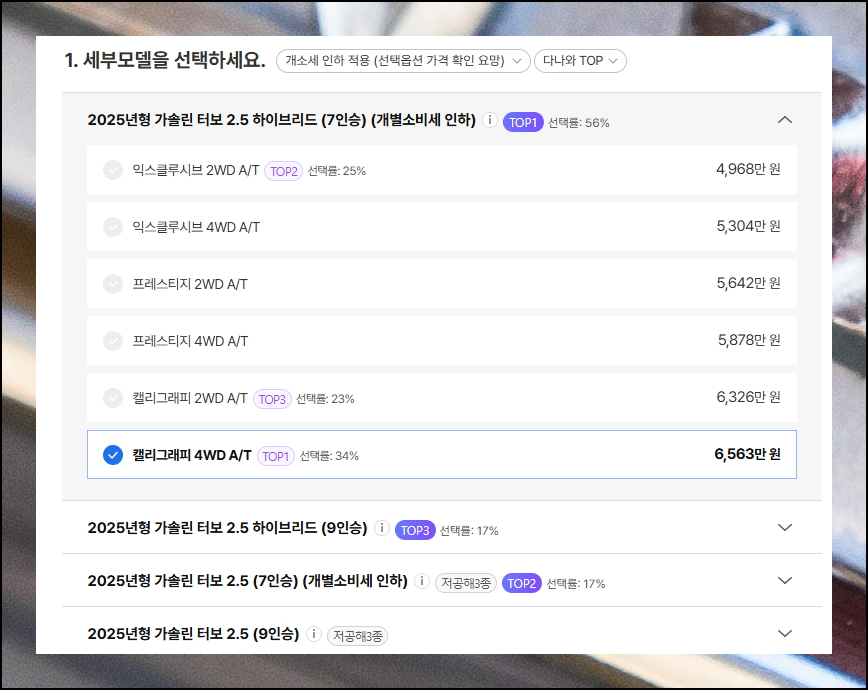This screenshot has height=690, width=868.
Task: Expand 터보 2.5 (7인승) 개별소비세 인하 chevron
Action: pos(785,580)
